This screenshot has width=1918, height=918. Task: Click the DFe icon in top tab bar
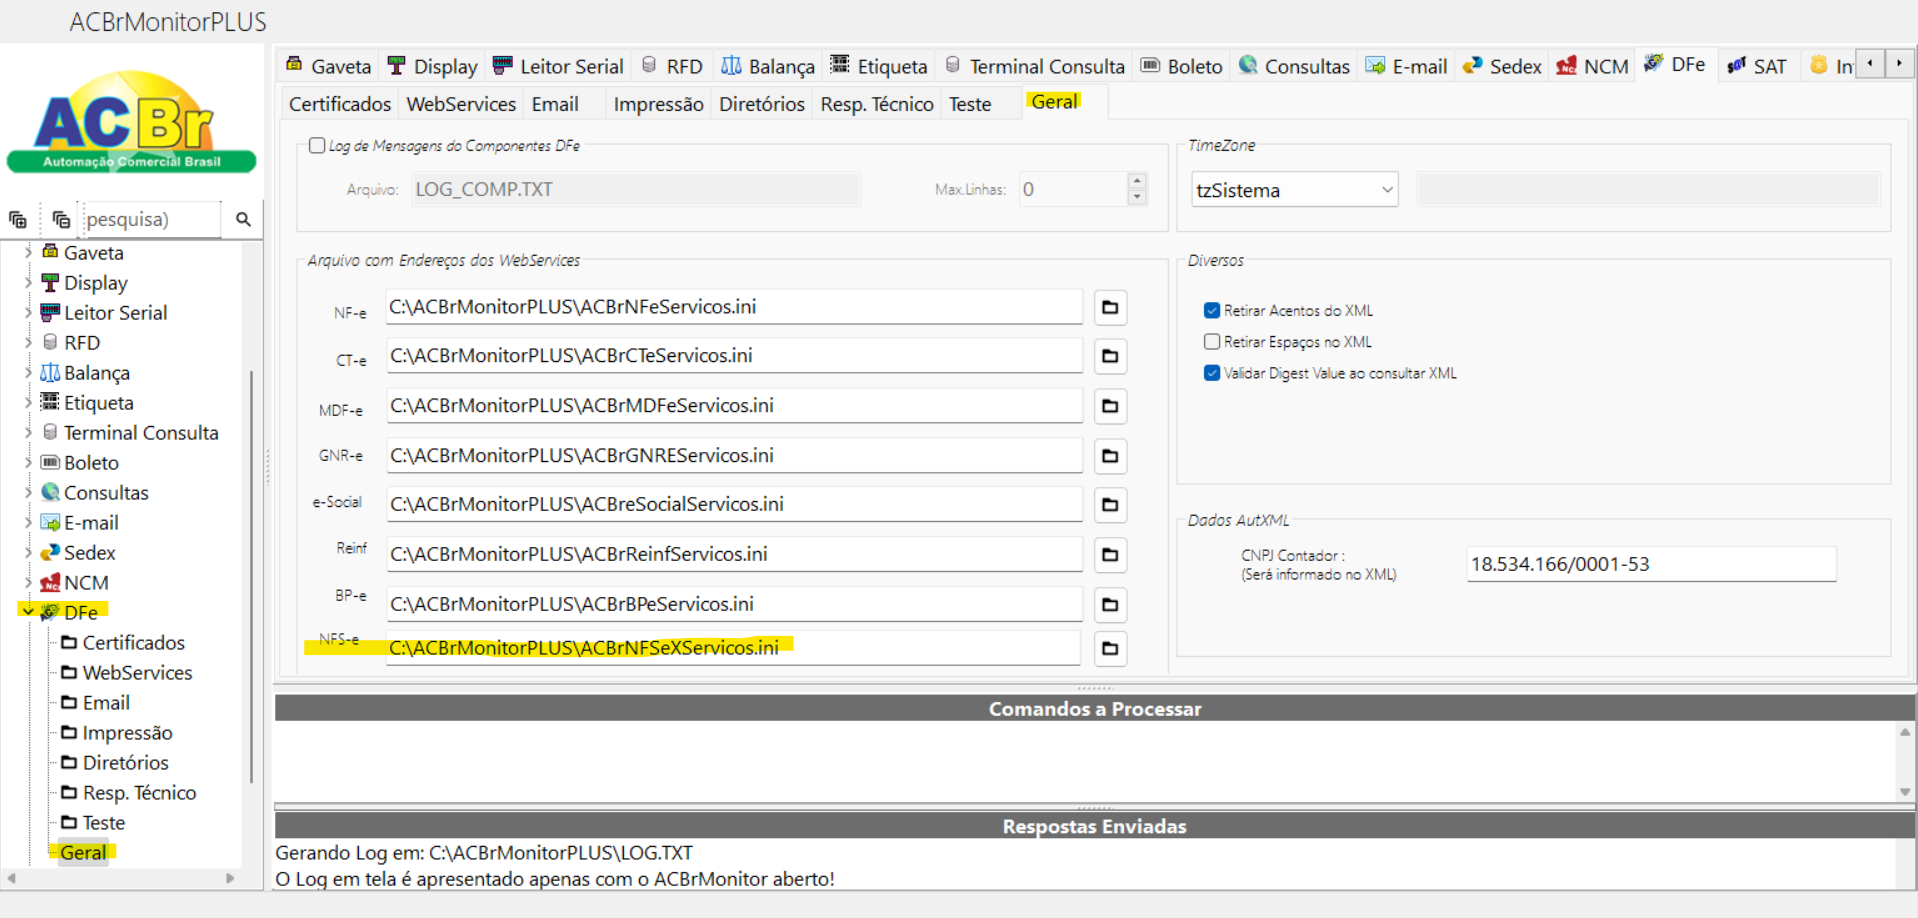pyautogui.click(x=1654, y=63)
